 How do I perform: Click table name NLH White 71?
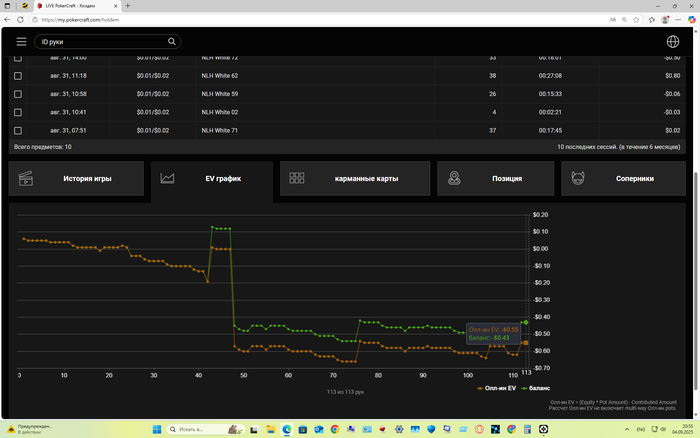pyautogui.click(x=220, y=131)
